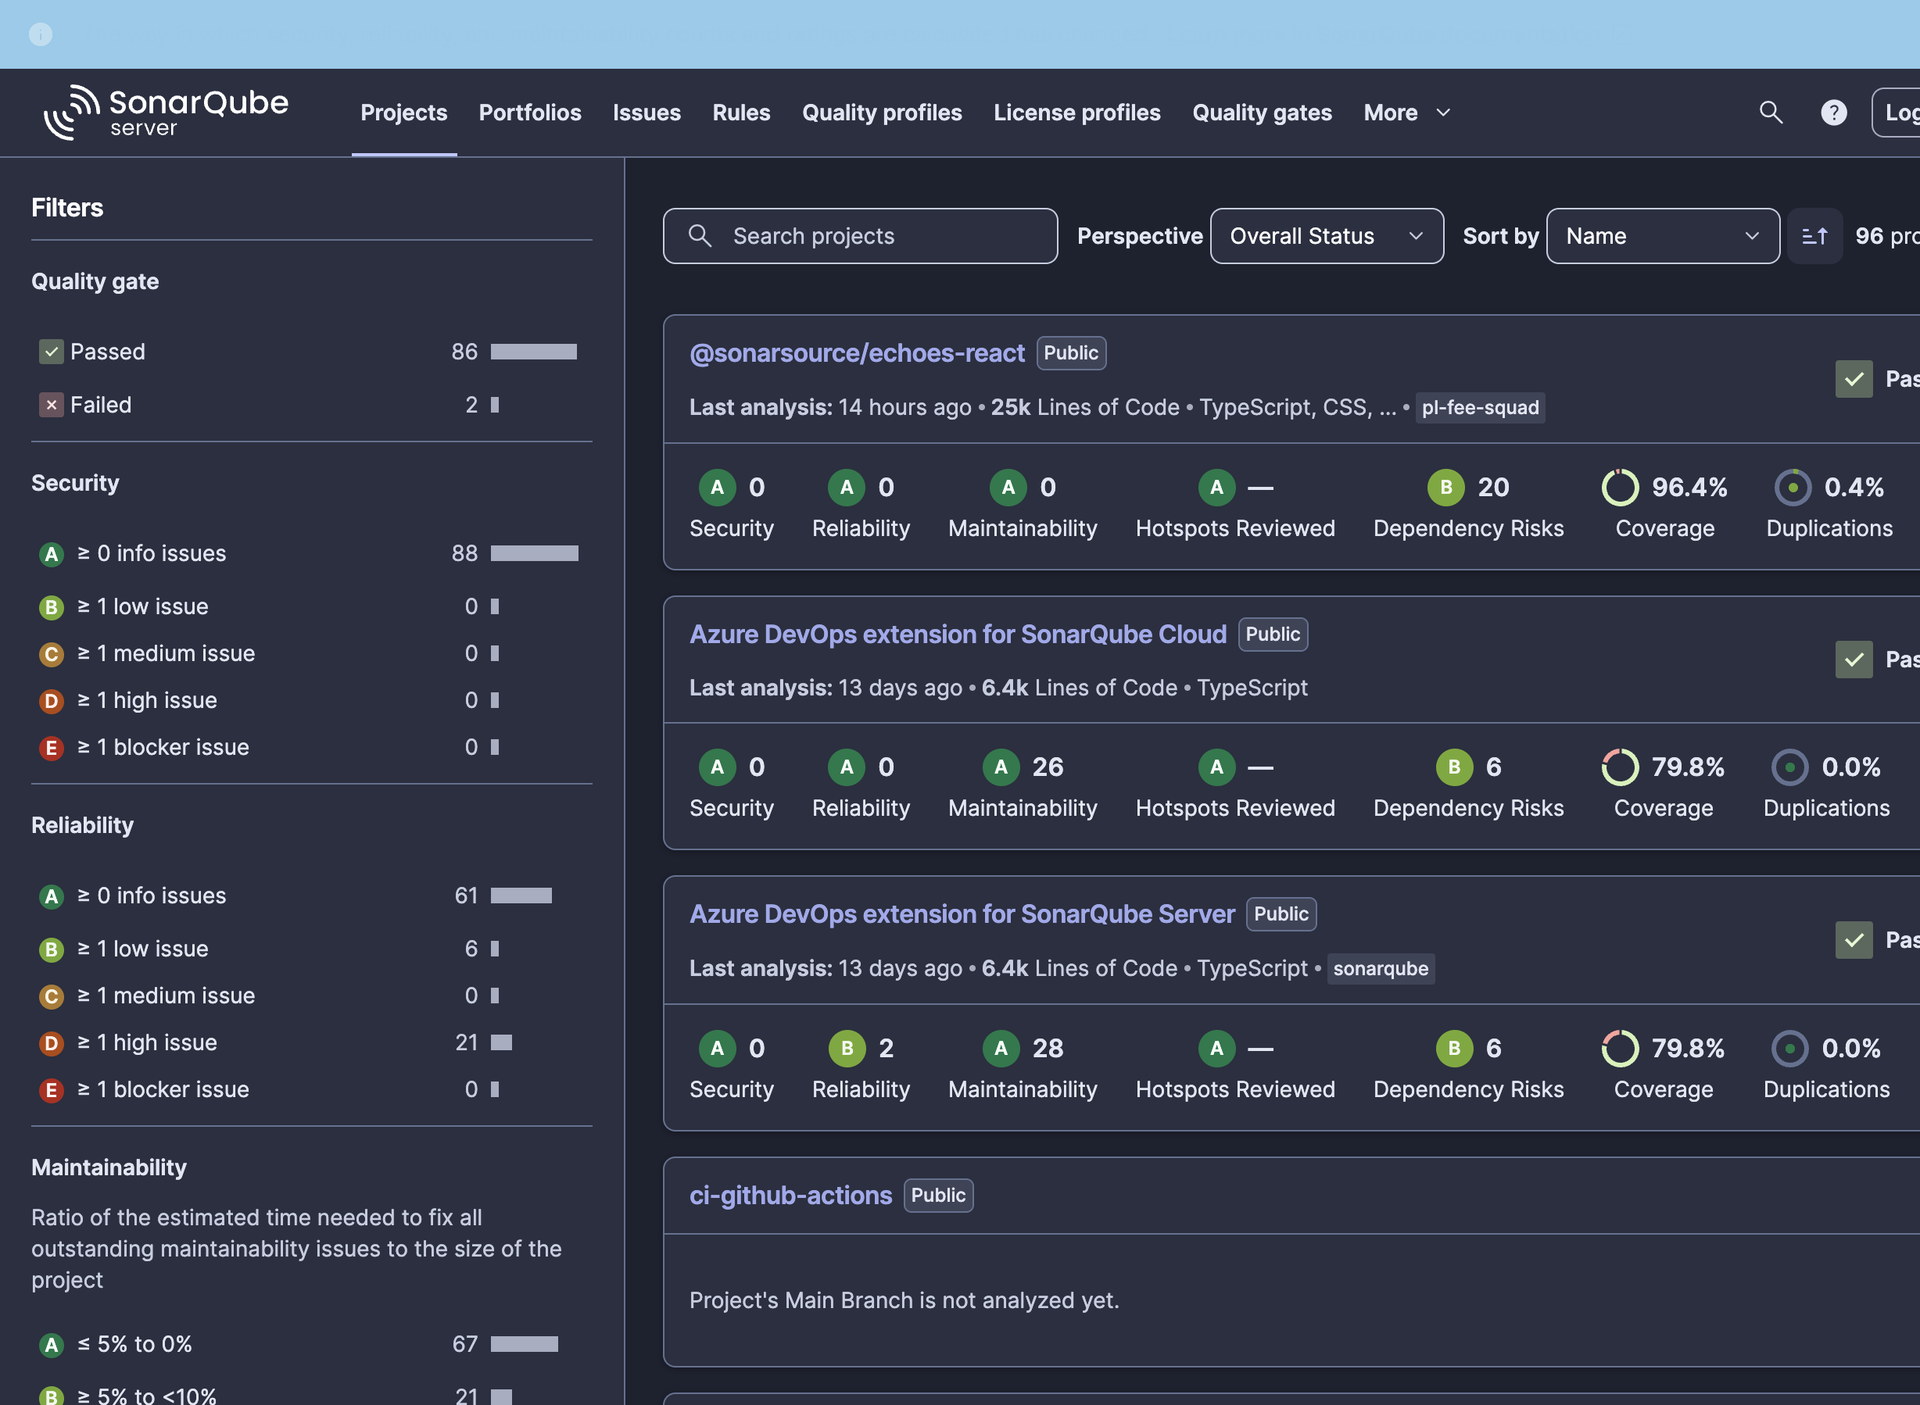Open the Issues tab

[x=647, y=113]
